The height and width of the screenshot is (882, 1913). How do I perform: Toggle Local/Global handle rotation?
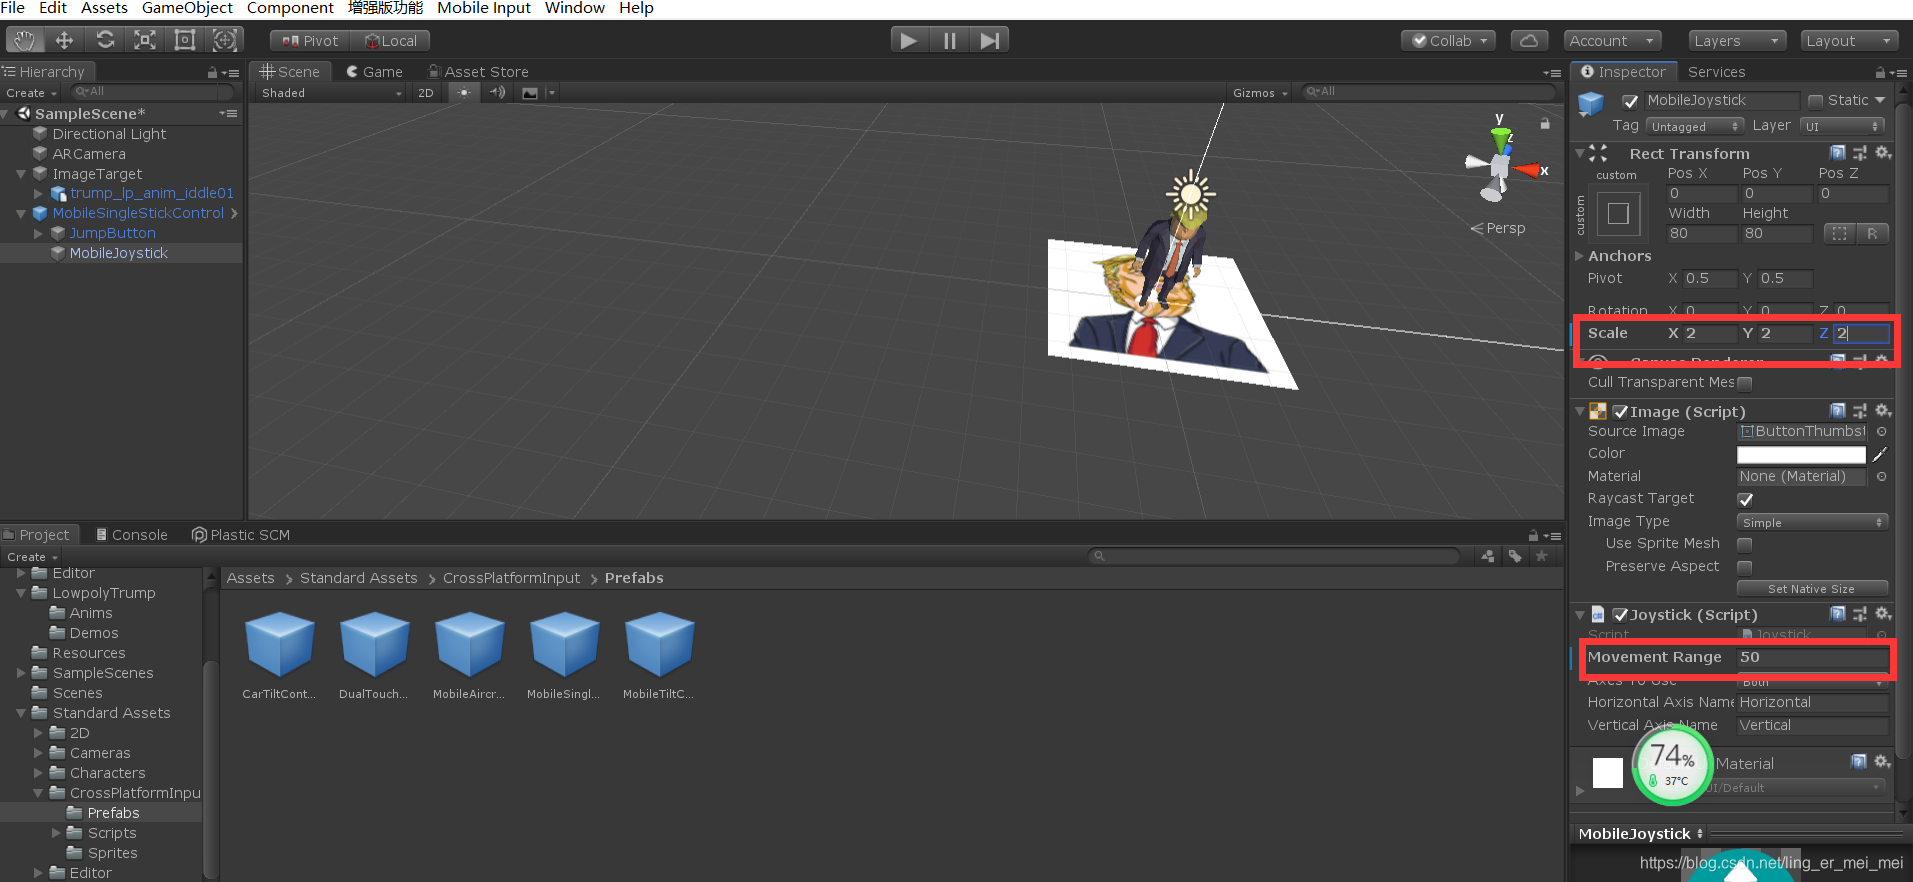tap(390, 41)
